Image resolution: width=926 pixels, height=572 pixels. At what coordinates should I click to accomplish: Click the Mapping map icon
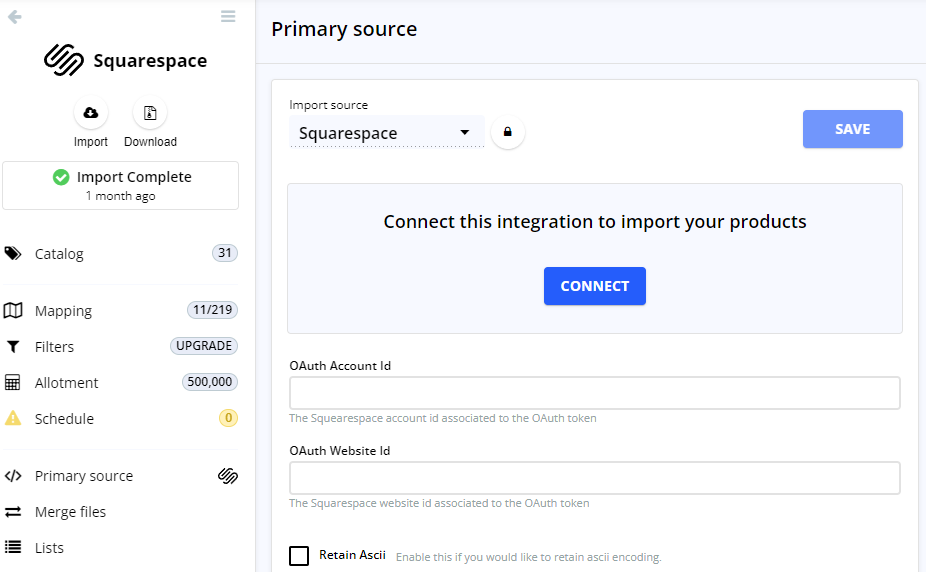tap(13, 310)
